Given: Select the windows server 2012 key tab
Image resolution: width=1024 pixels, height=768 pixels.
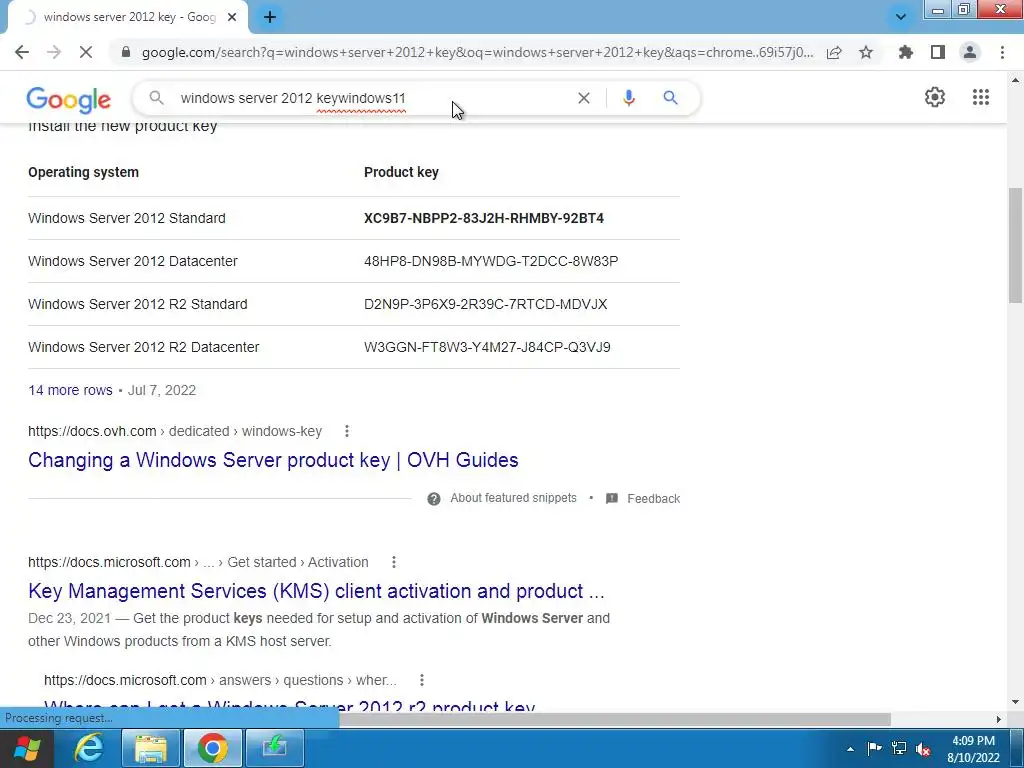Looking at the screenshot, I should point(129,17).
